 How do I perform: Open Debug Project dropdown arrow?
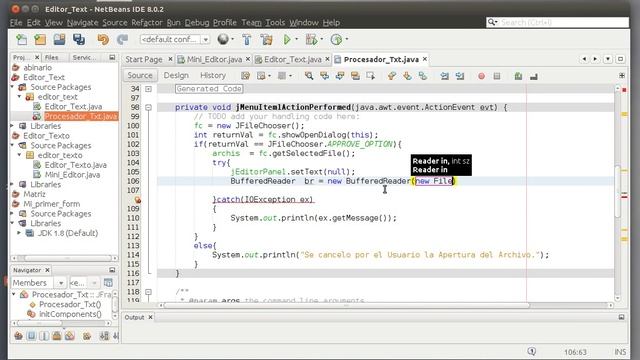pos(322,40)
